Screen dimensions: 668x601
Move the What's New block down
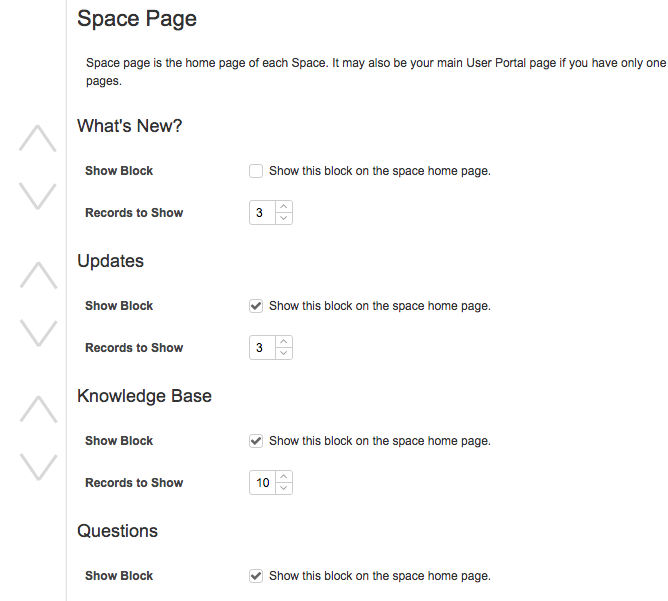(38, 196)
